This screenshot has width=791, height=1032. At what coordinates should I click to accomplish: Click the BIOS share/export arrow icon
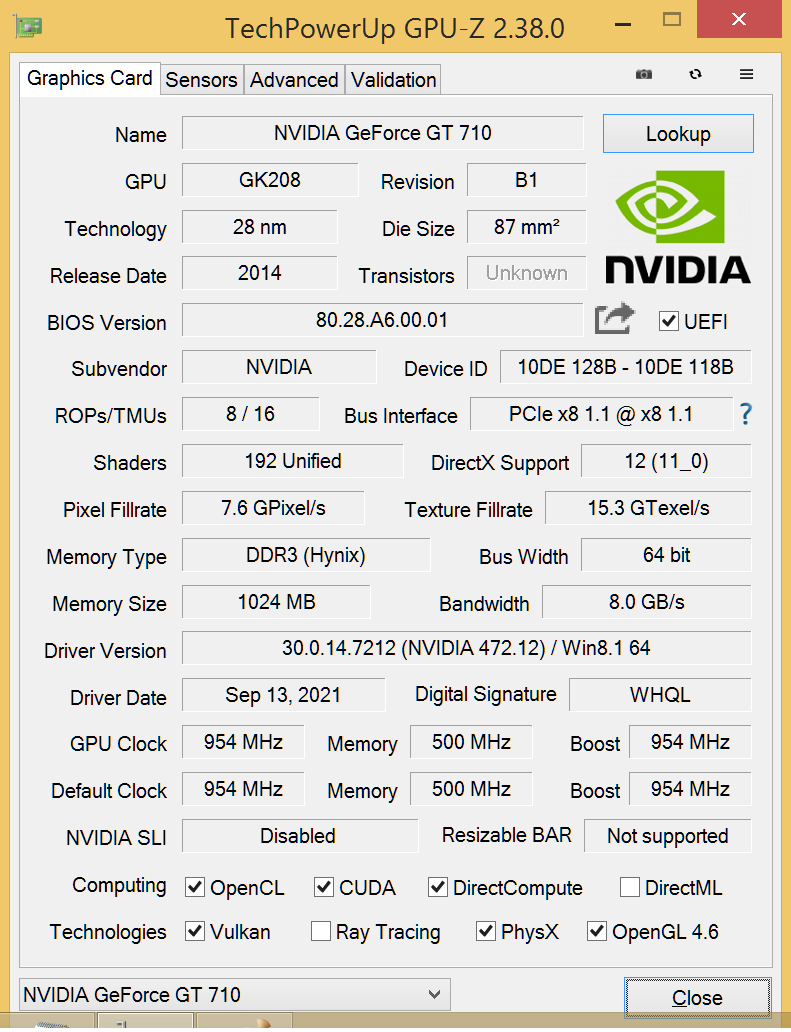point(614,319)
